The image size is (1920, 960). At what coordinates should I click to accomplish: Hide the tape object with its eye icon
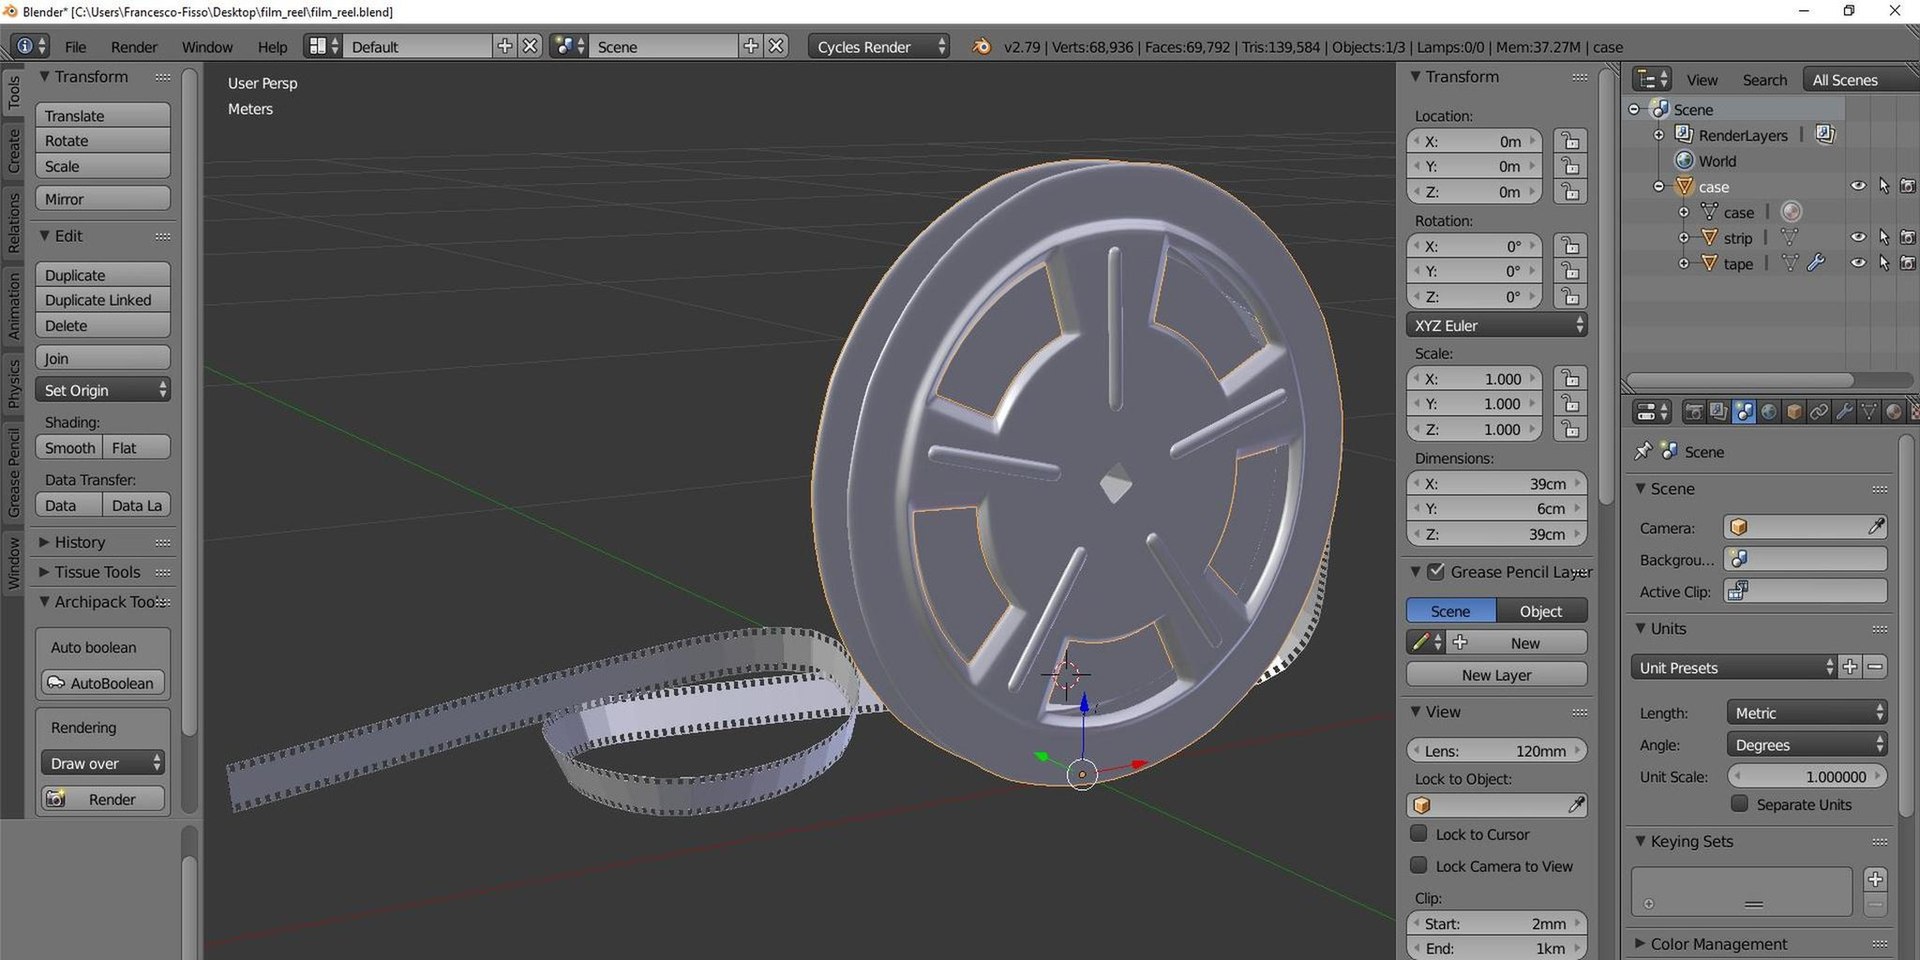point(1858,263)
